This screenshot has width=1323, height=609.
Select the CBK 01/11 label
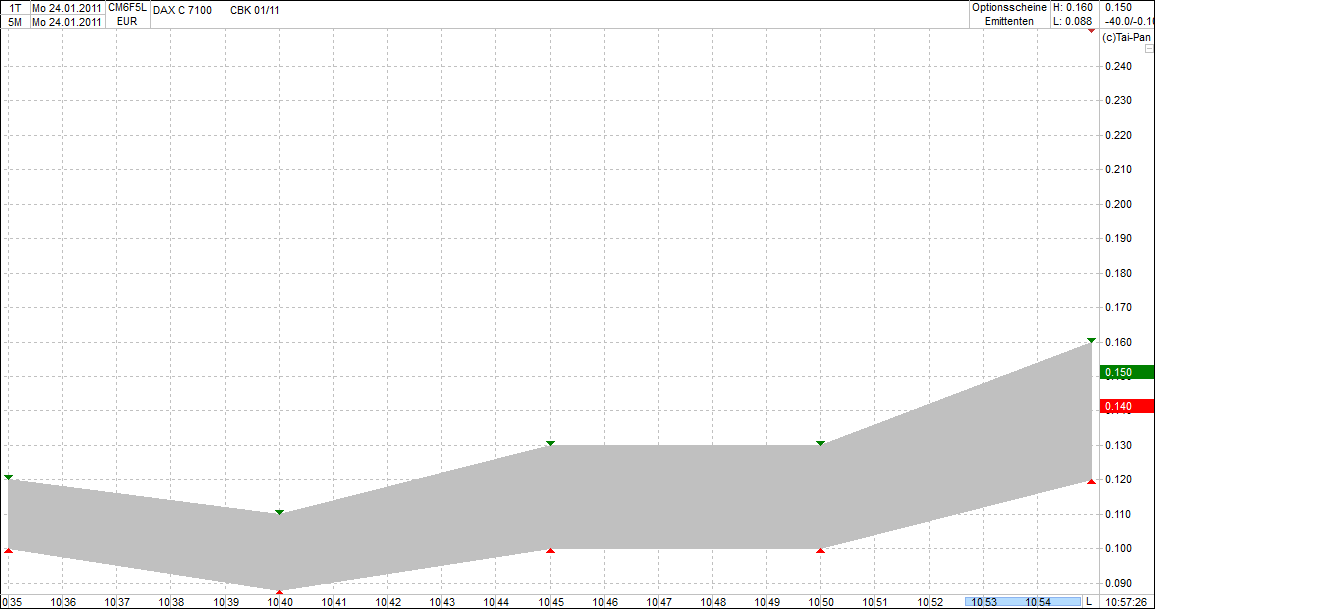point(253,10)
